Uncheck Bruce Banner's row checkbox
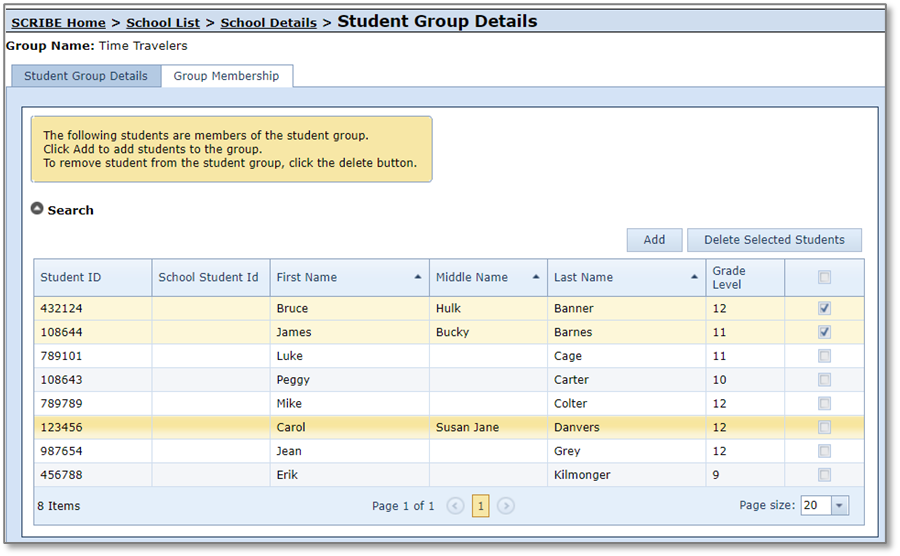The height and width of the screenshot is (556, 900). (824, 308)
